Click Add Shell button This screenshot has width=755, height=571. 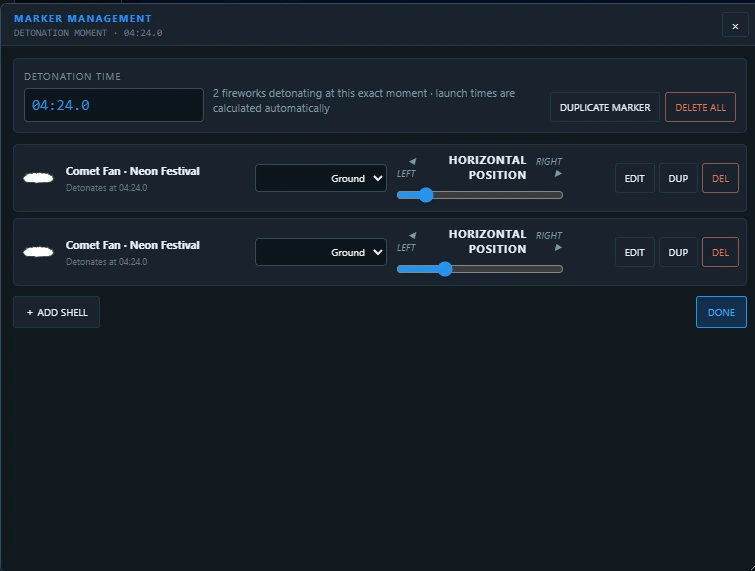56,312
